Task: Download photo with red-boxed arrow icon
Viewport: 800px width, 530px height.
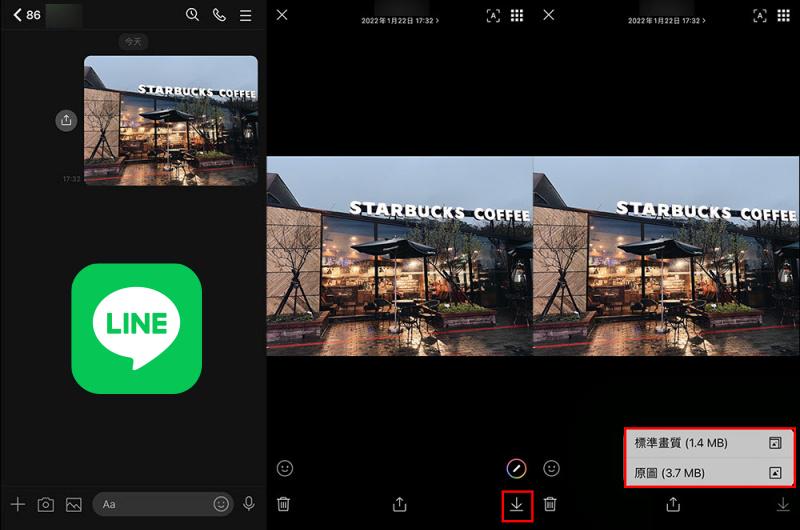Action: [517, 505]
